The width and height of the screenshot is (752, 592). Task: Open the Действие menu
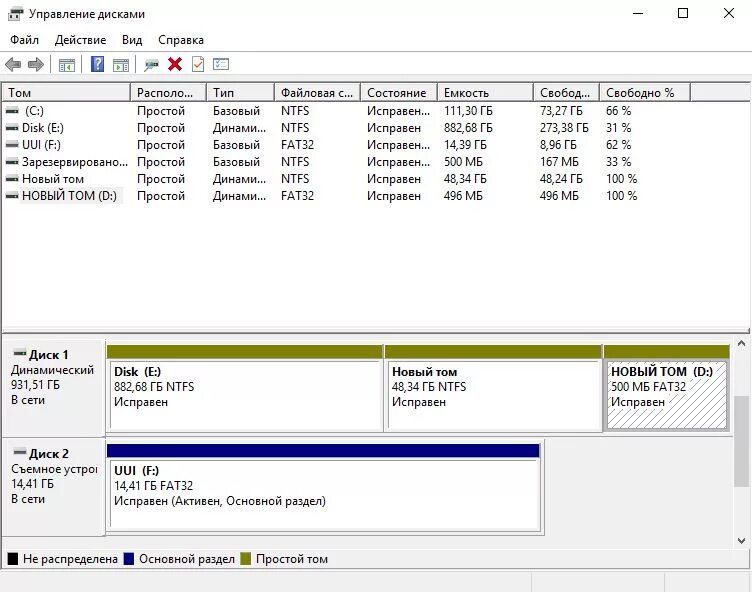(x=80, y=40)
